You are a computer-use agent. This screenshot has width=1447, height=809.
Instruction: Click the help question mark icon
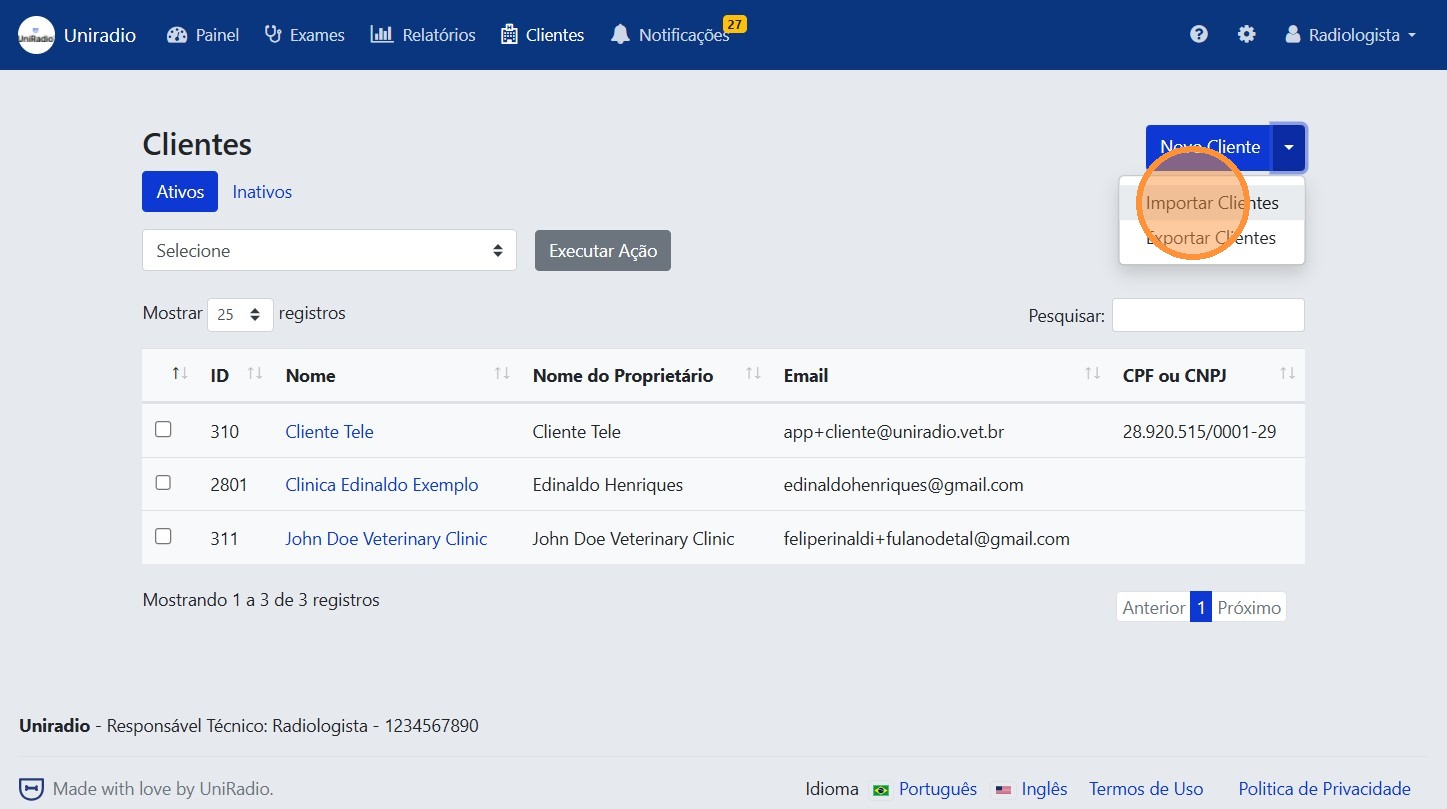click(x=1198, y=33)
